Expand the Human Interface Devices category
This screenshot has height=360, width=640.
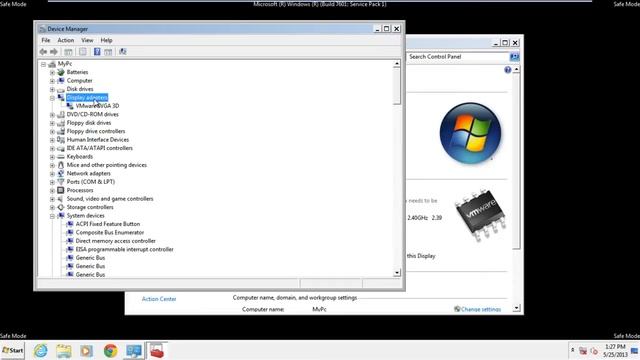pos(52,140)
